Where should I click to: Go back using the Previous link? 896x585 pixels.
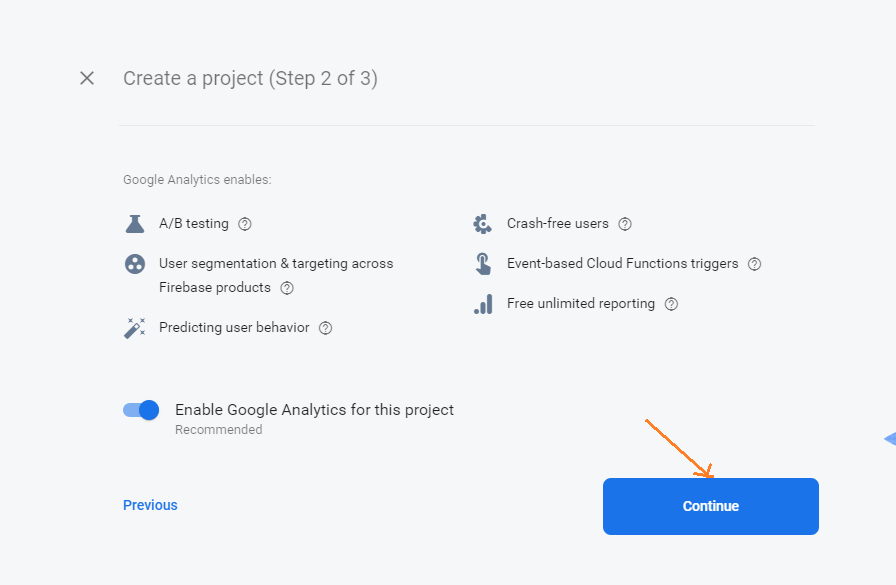150,505
